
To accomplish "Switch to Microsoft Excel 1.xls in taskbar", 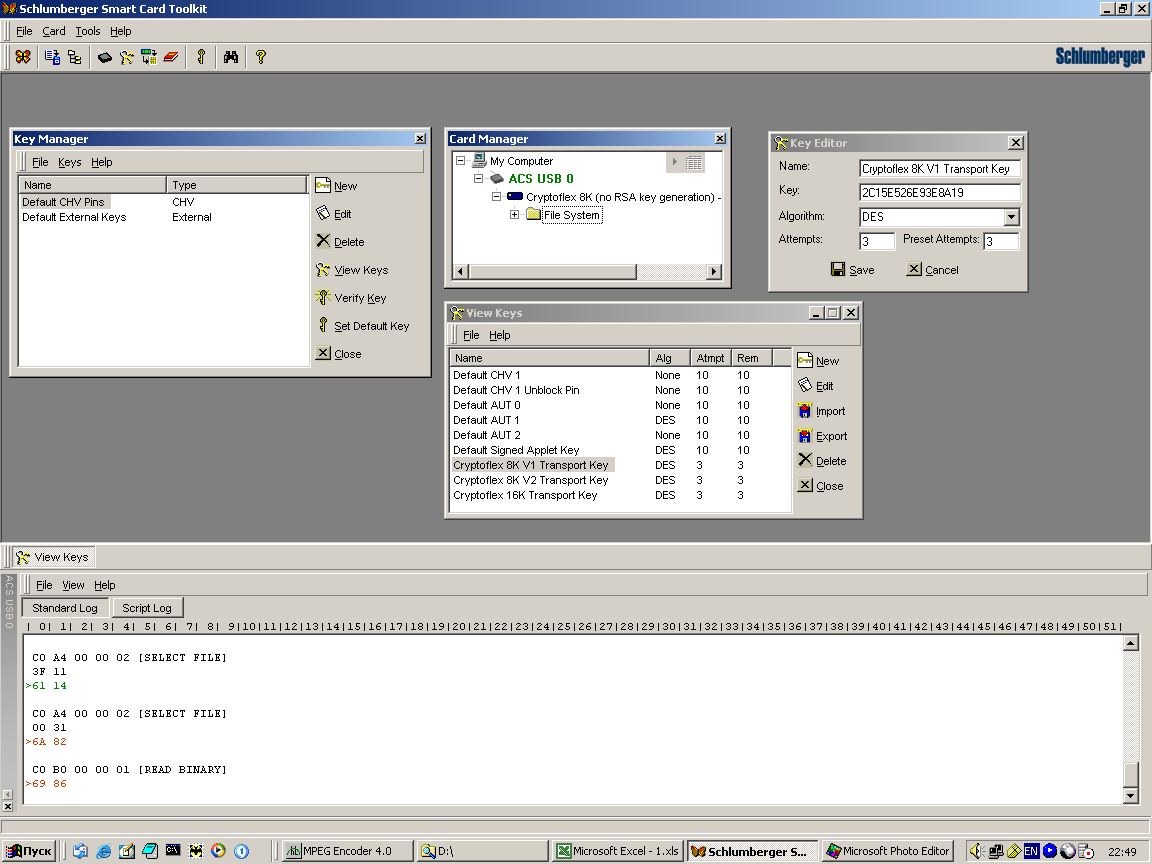I will click(618, 851).
